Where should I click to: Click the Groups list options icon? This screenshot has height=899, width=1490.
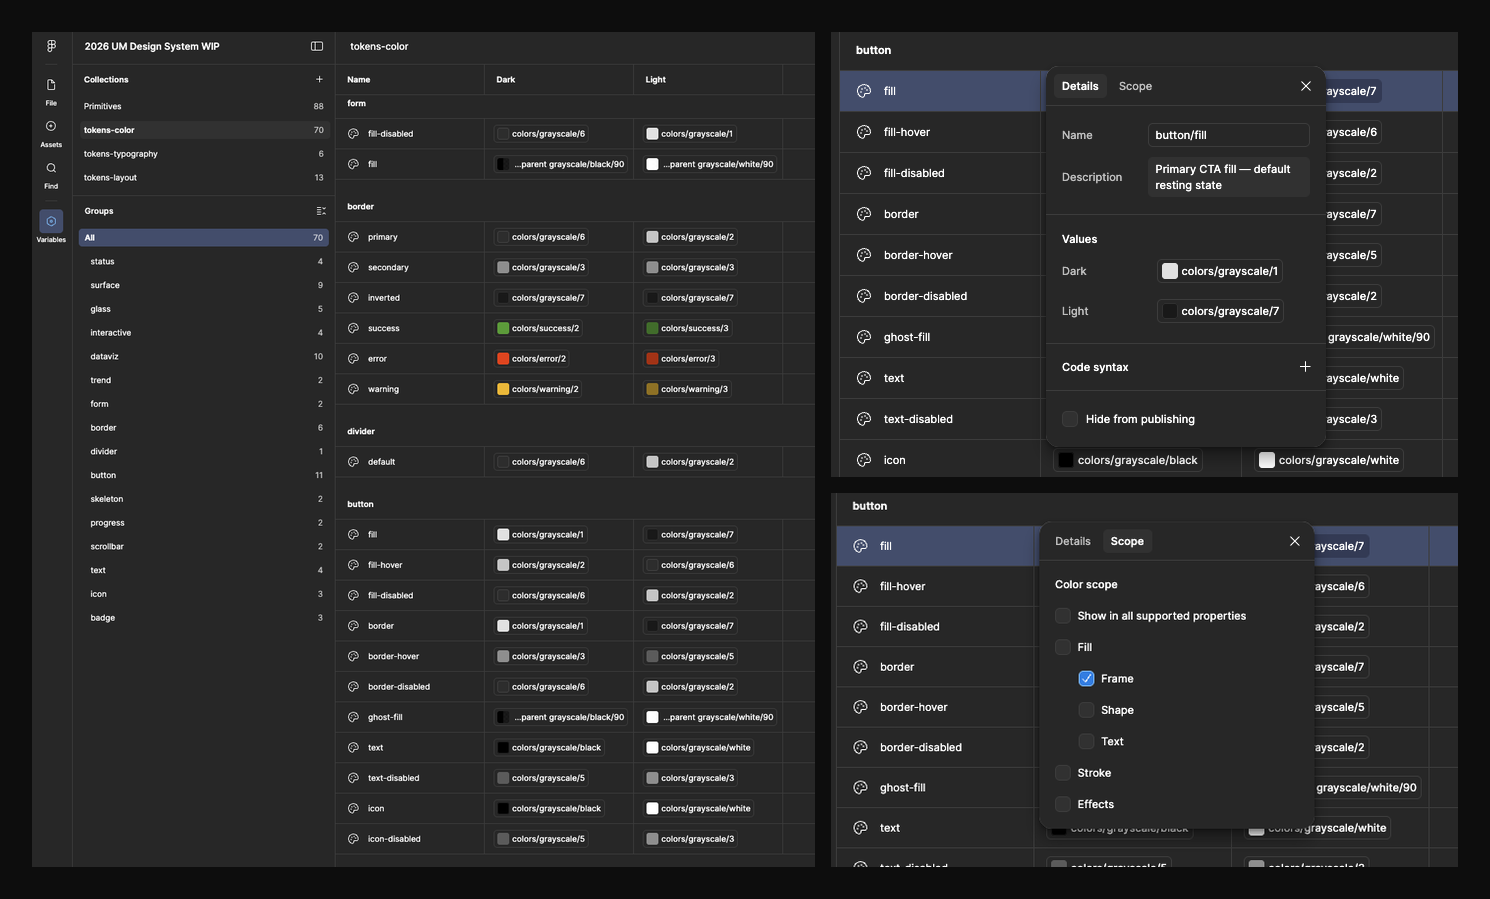pos(321,211)
